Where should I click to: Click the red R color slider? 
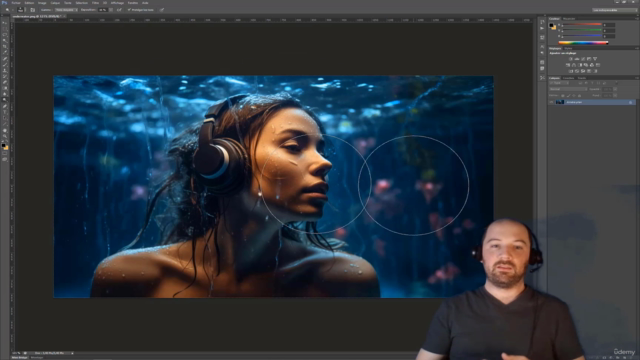coord(582,24)
